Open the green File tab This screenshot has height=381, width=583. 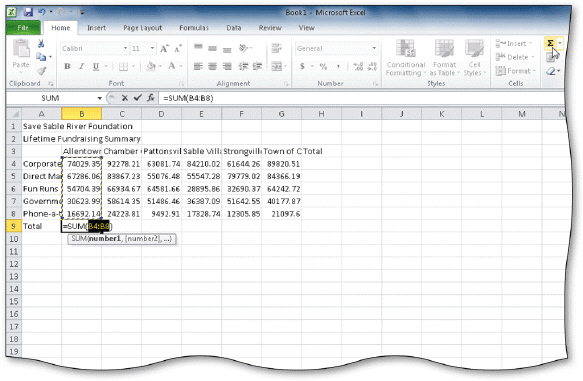click(23, 28)
